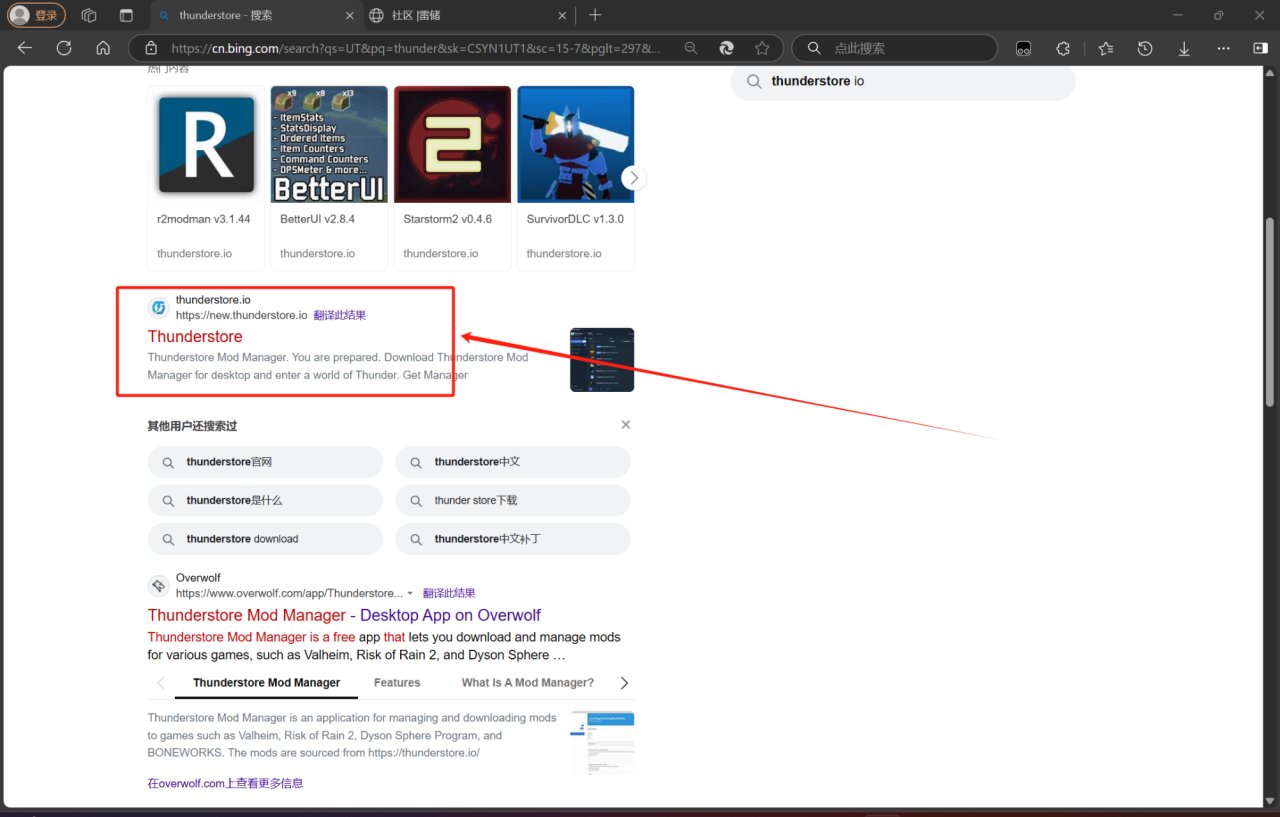Screen dimensions: 1280x817
Task: Open the favorites list icon
Action: point(1106,48)
